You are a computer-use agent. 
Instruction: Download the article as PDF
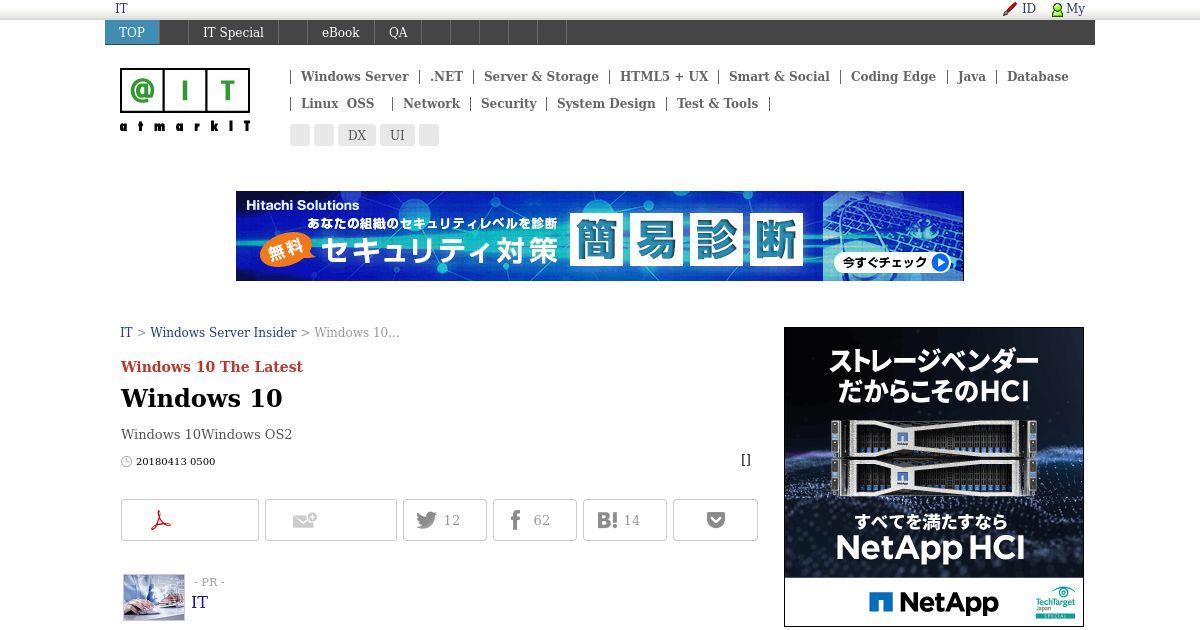[190, 520]
